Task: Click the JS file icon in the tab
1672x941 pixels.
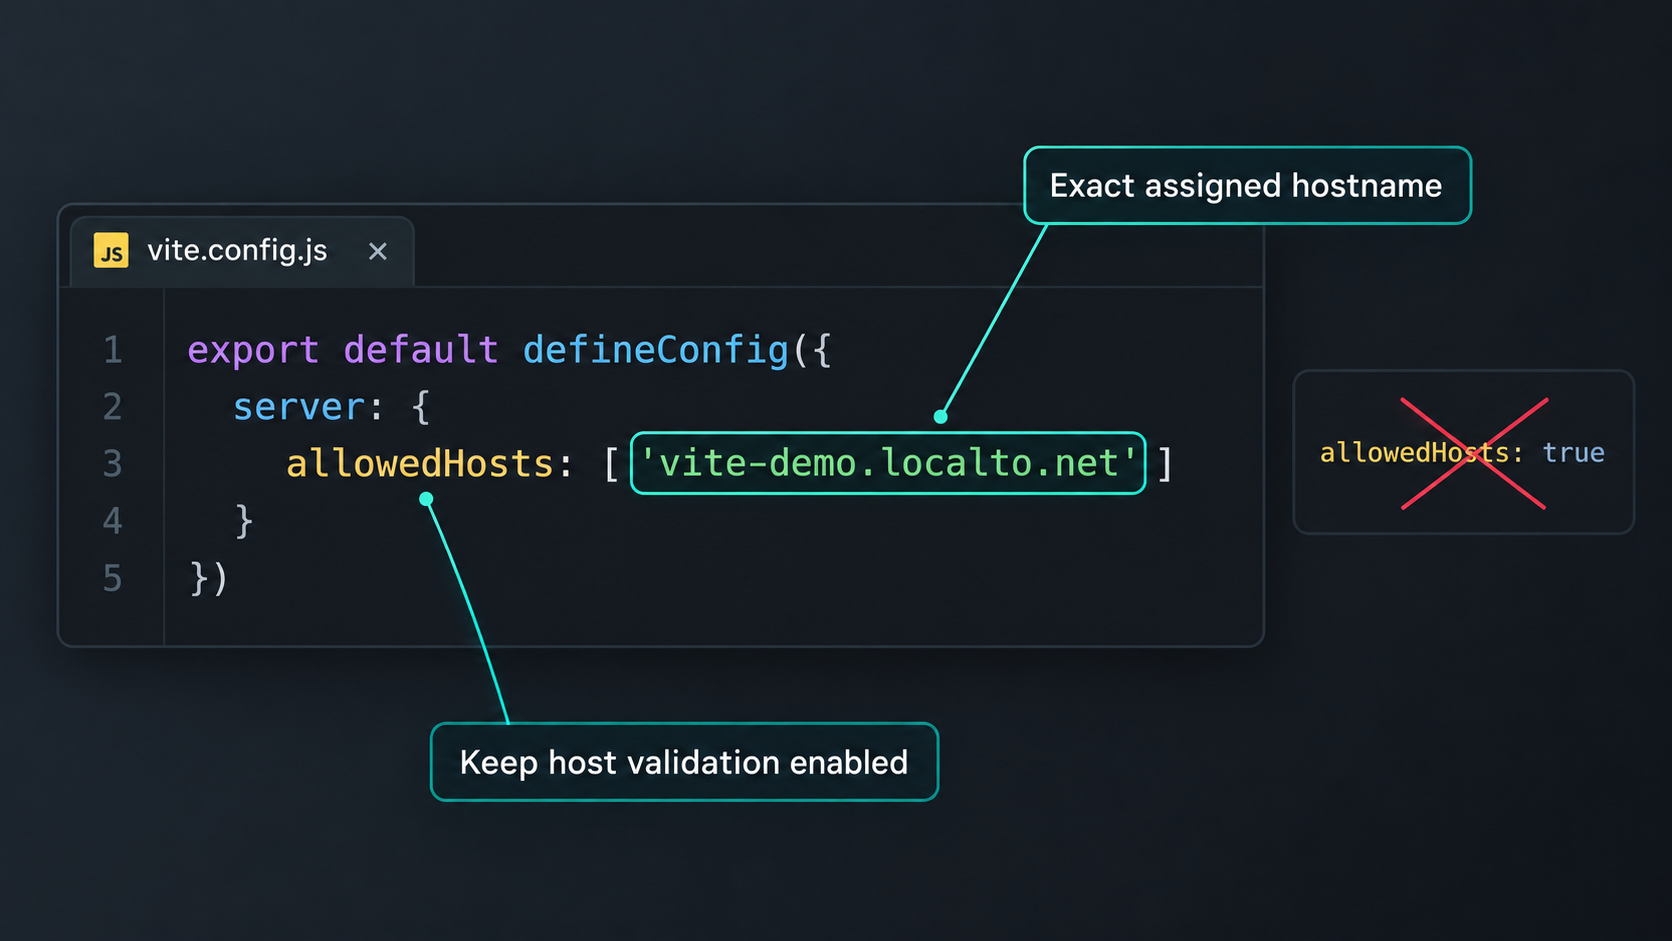Action: tap(111, 250)
